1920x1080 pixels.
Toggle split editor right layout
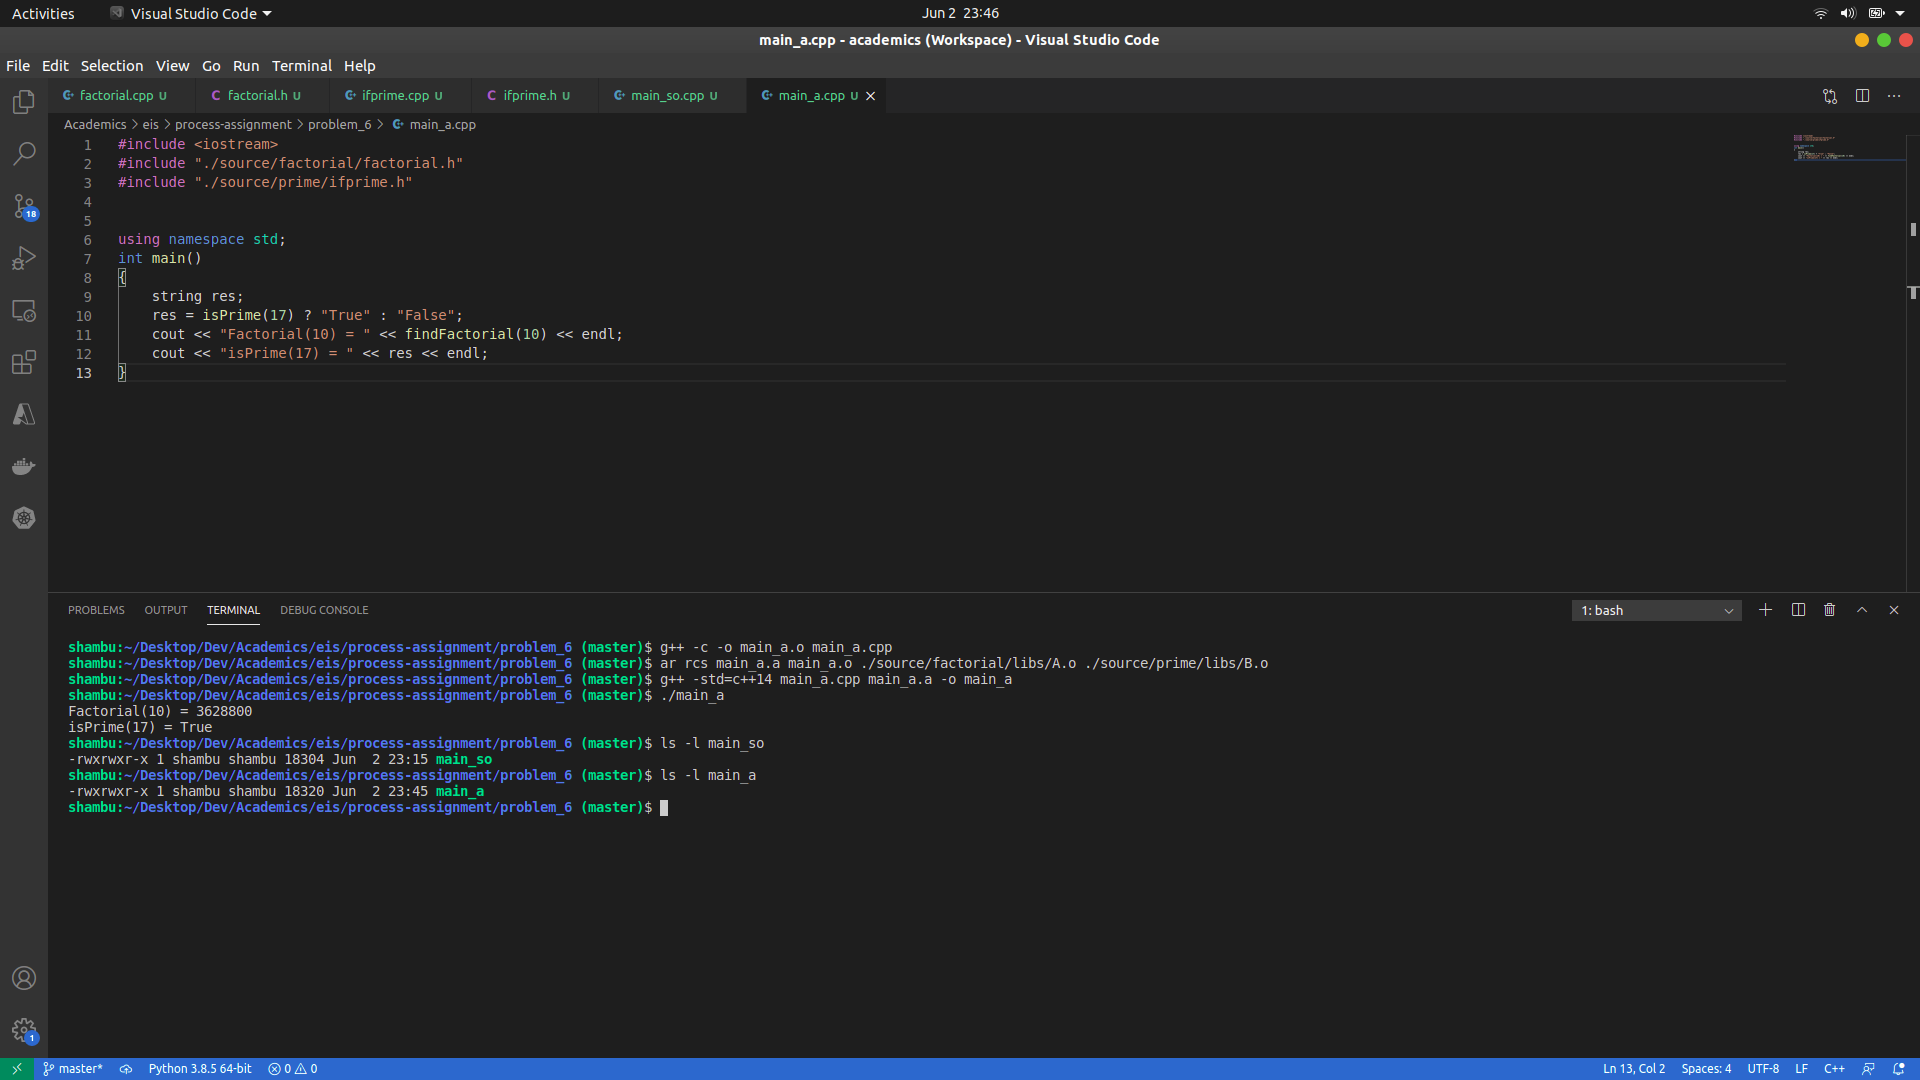tap(1862, 96)
